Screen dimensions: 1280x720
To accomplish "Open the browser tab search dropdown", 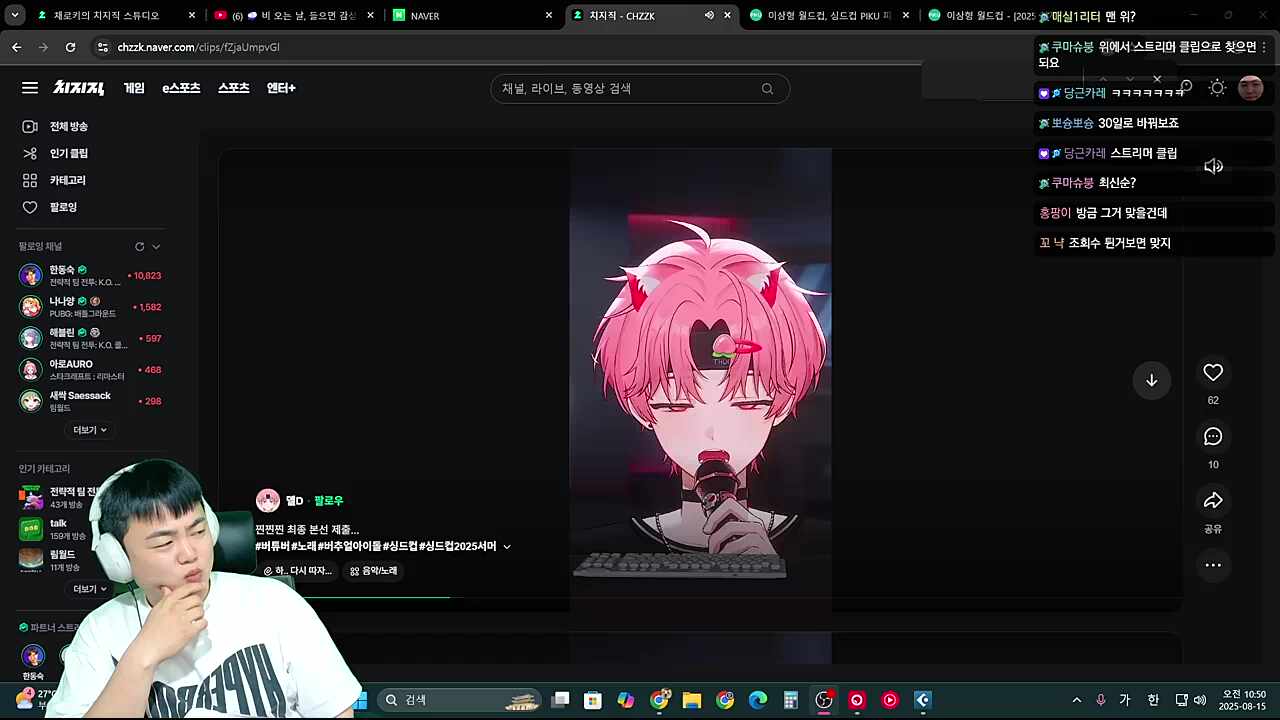I will 15,15.
